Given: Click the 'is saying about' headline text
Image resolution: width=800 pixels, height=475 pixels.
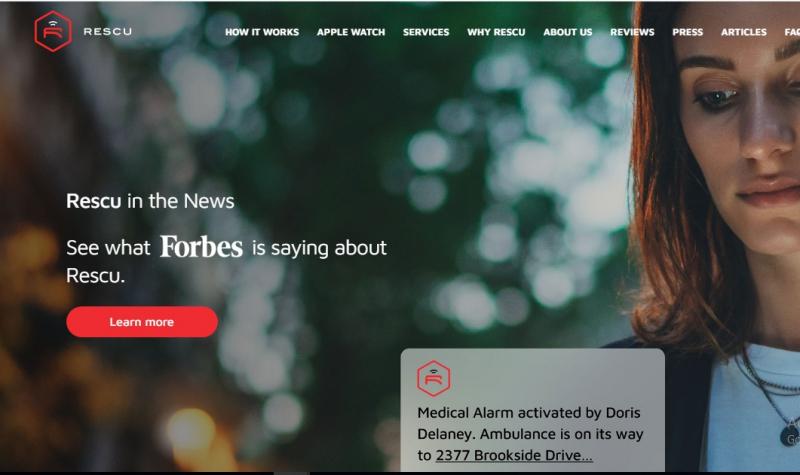Looking at the screenshot, I should [319, 248].
